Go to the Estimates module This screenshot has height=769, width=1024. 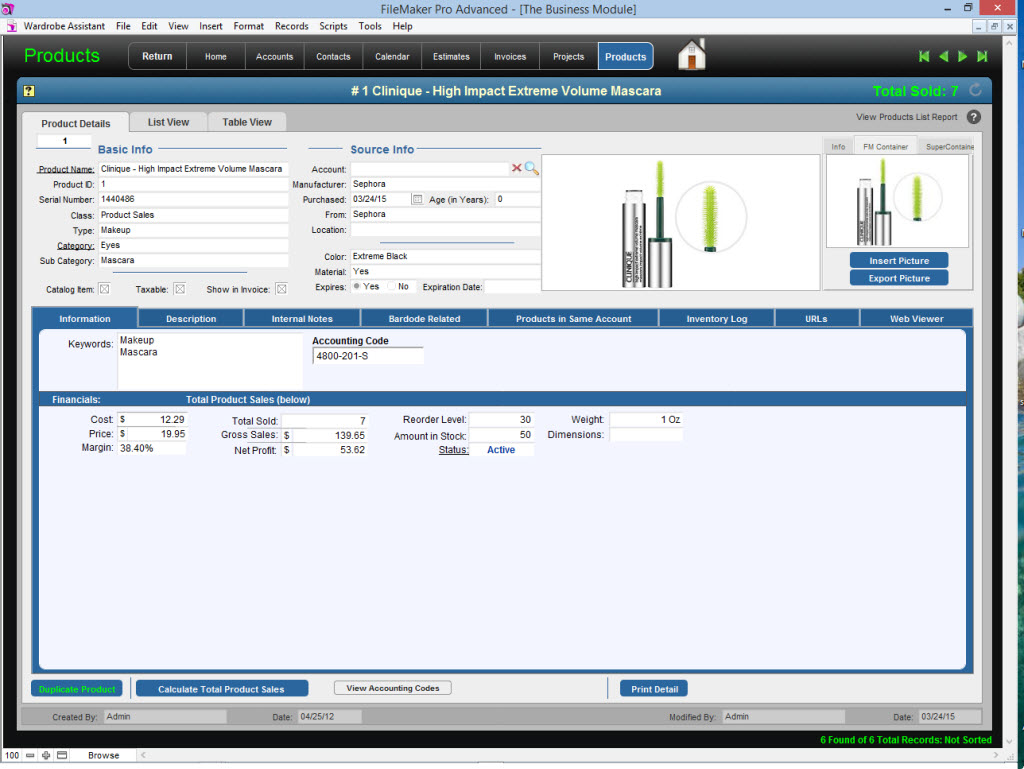pyautogui.click(x=451, y=56)
